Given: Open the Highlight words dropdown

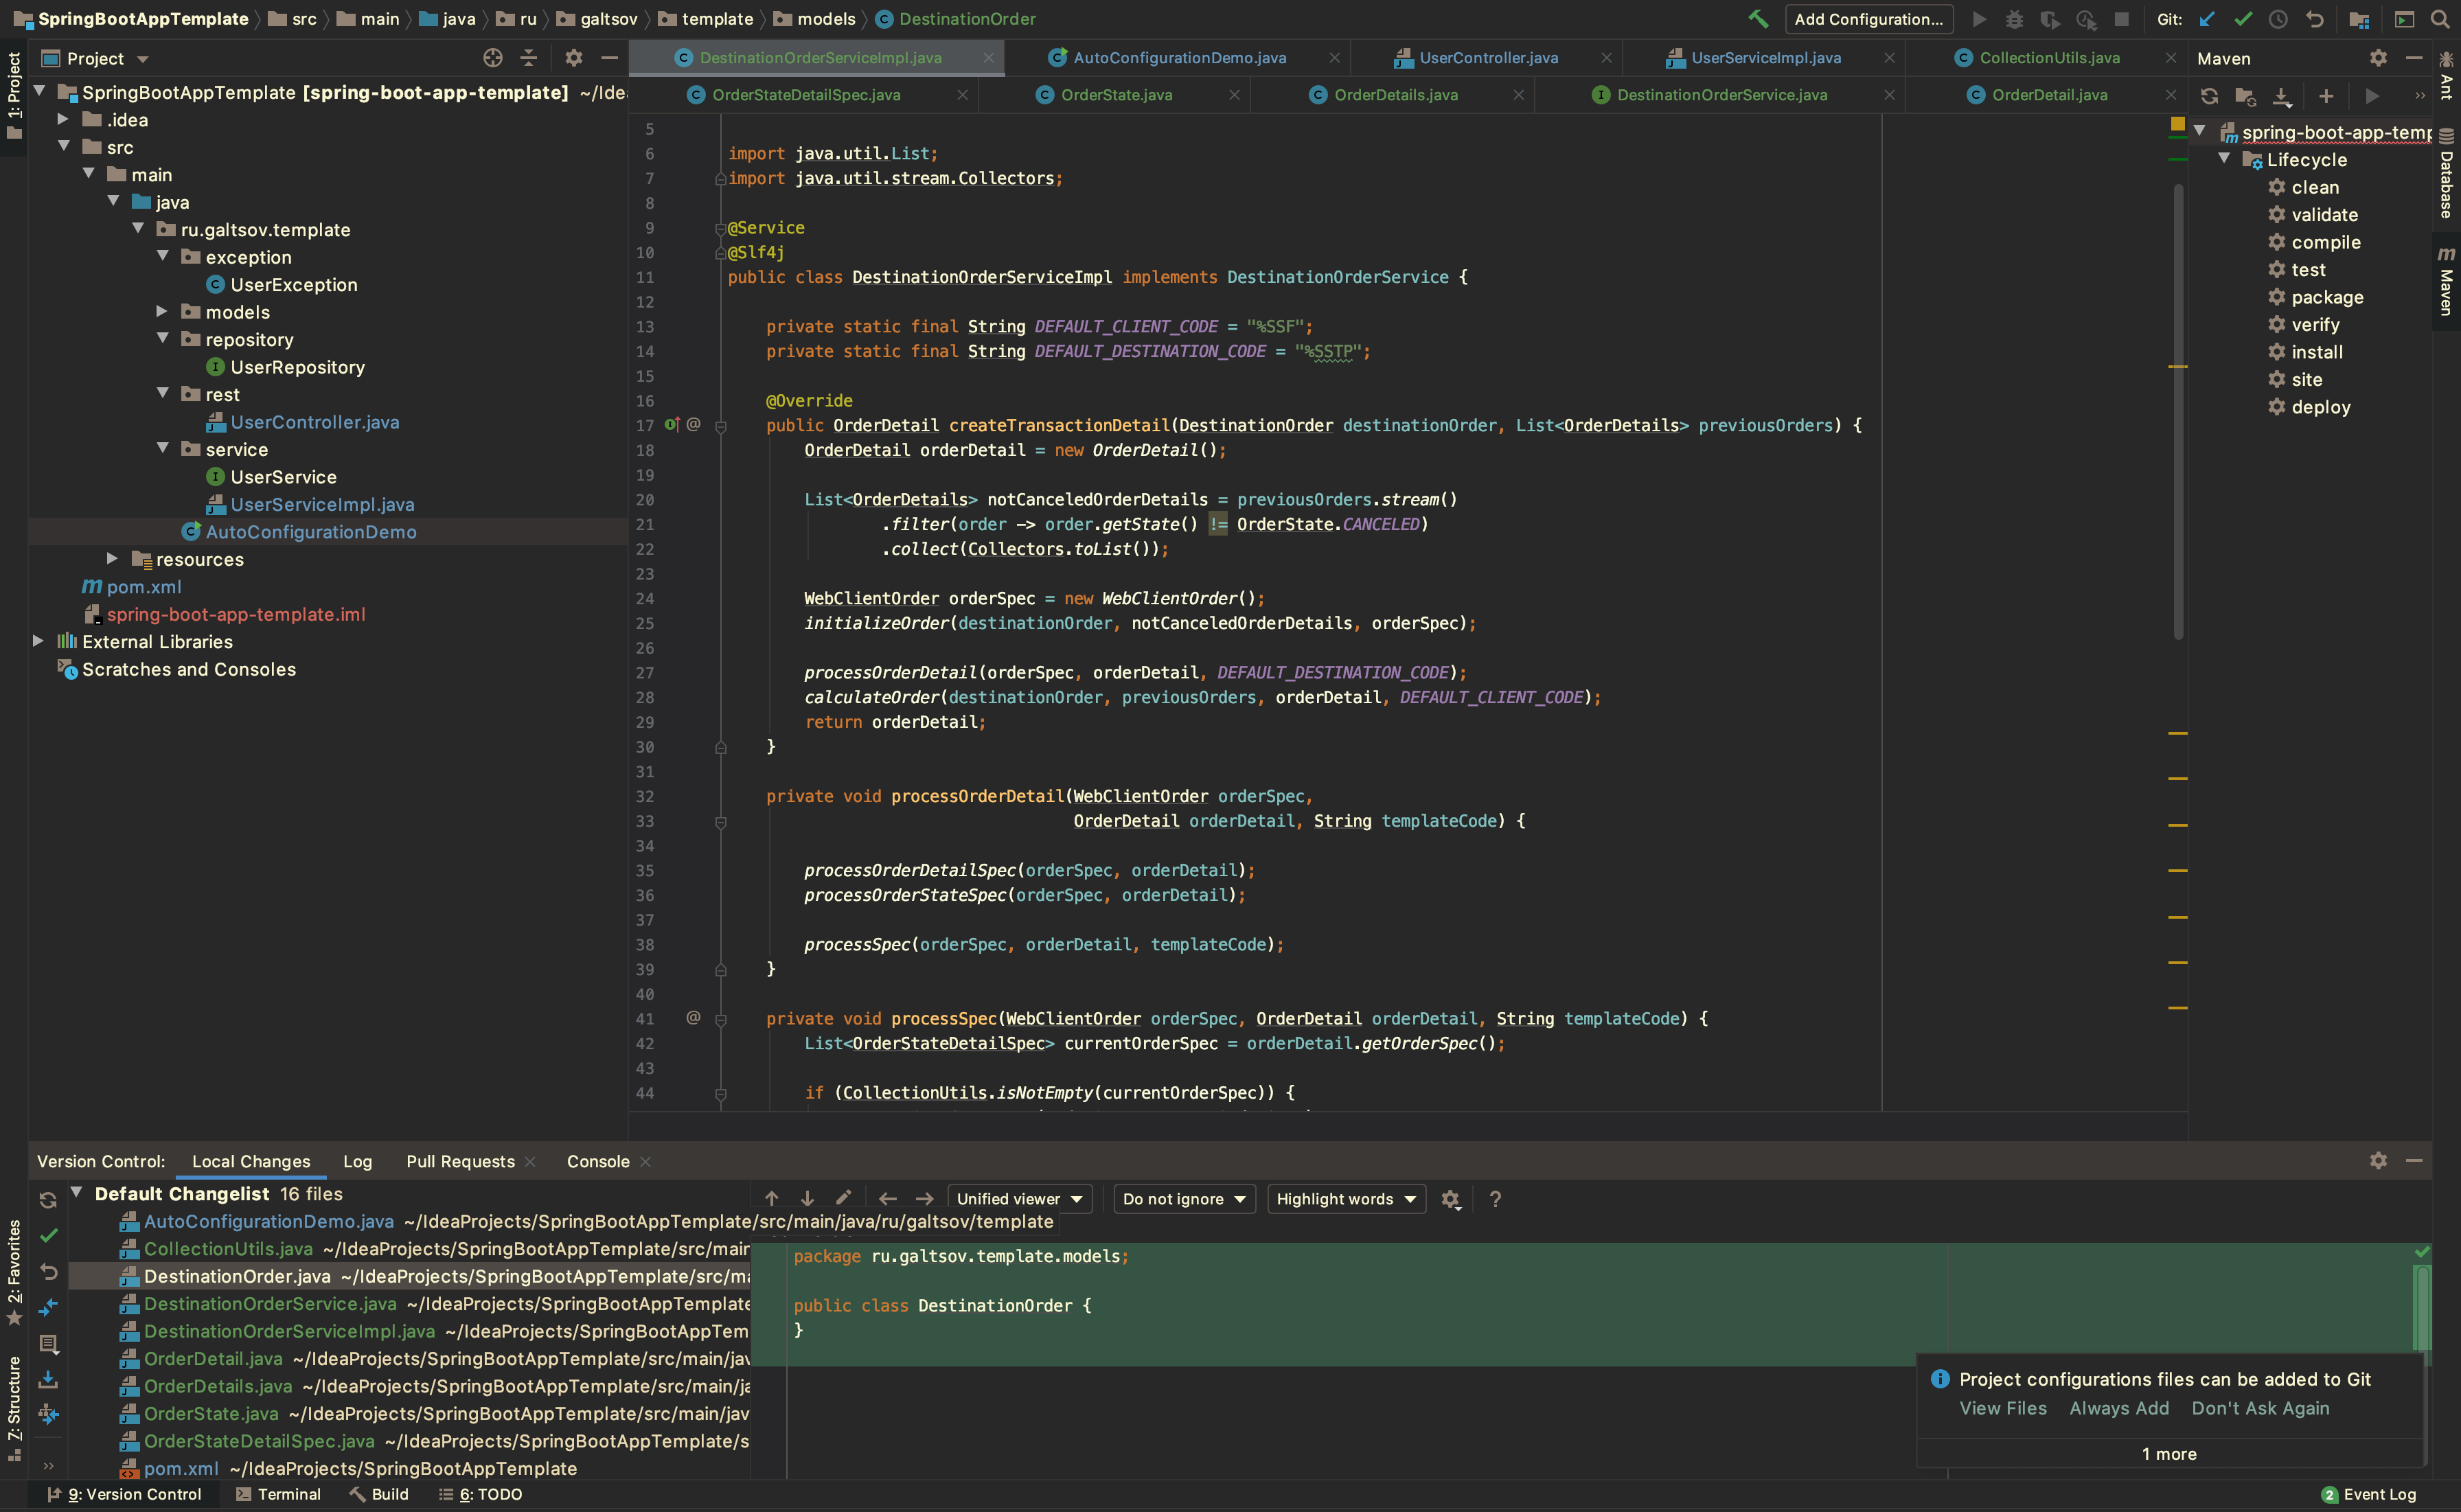Looking at the screenshot, I should [1345, 1199].
